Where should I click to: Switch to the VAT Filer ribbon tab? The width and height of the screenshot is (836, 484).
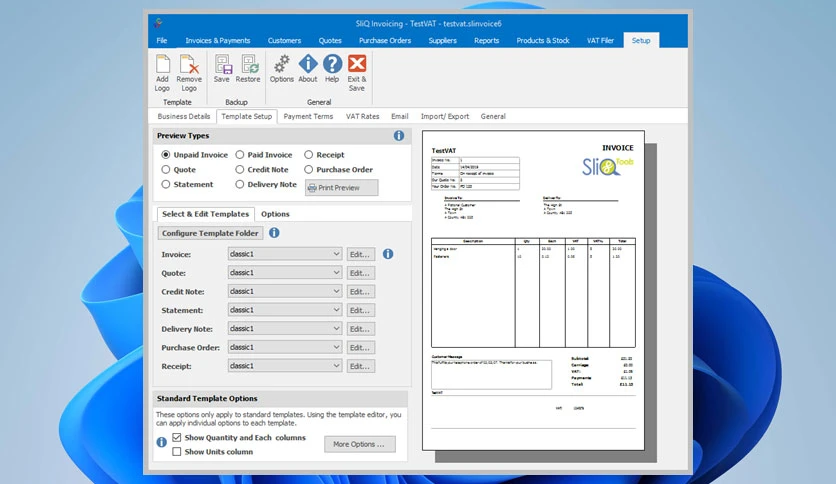point(600,41)
